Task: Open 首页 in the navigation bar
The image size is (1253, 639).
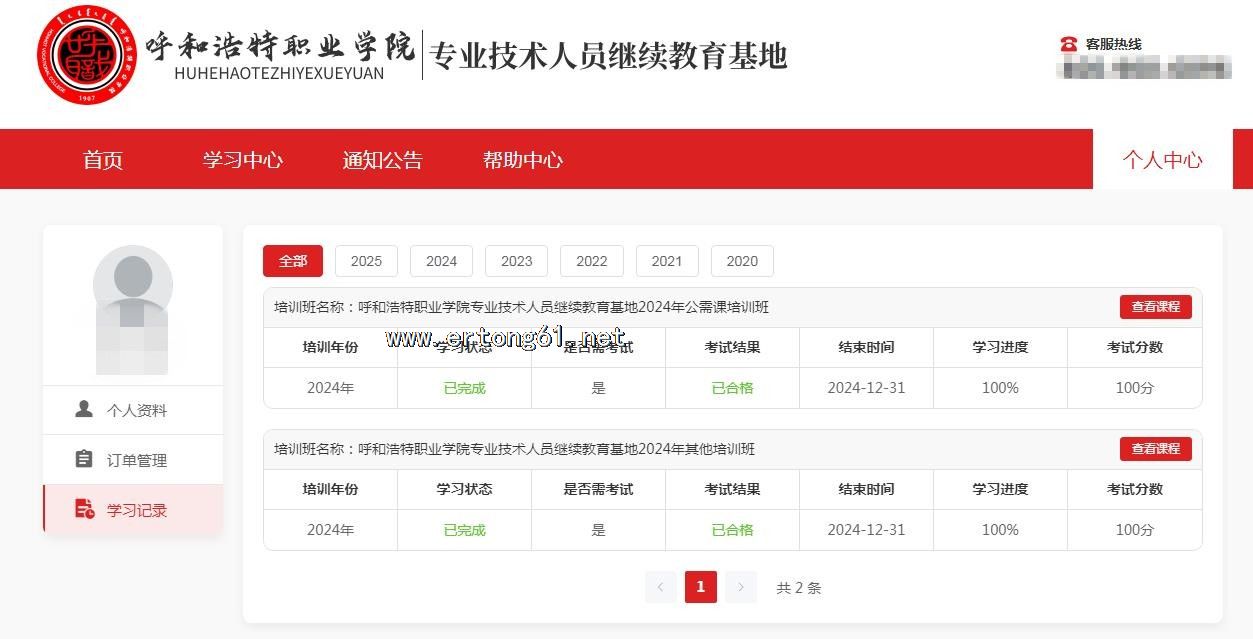Action: [103, 160]
